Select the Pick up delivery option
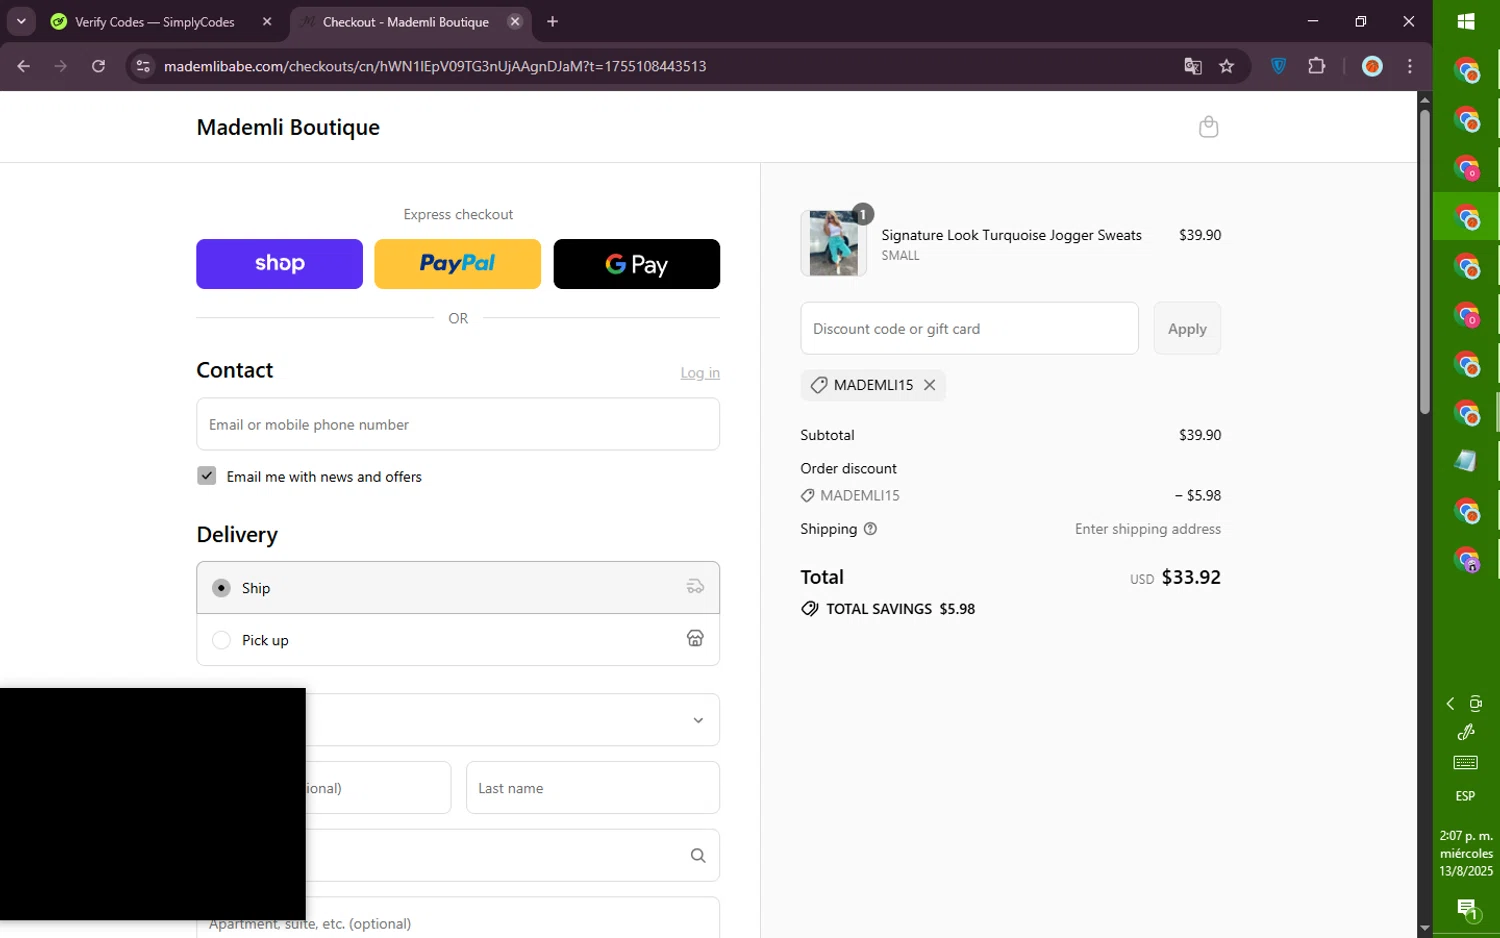The width and height of the screenshot is (1500, 938). pyautogui.click(x=458, y=640)
